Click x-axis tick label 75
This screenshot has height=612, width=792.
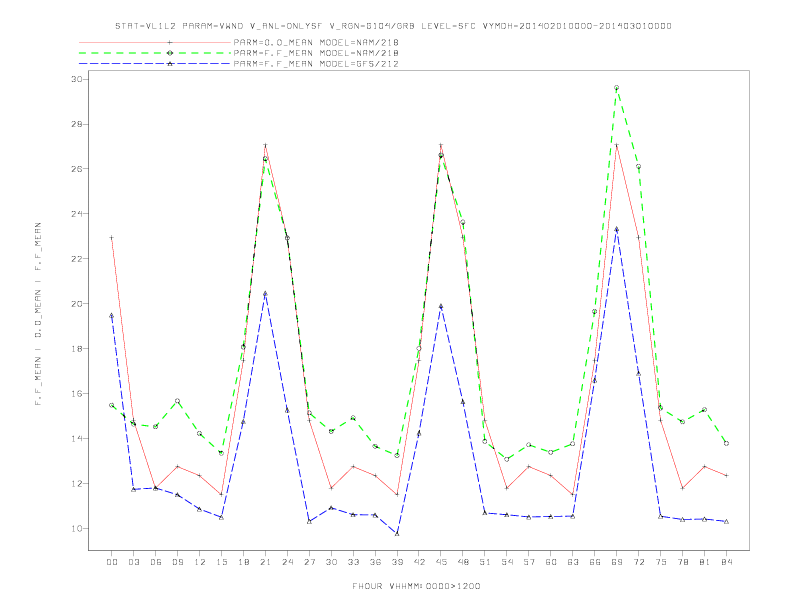(661, 562)
